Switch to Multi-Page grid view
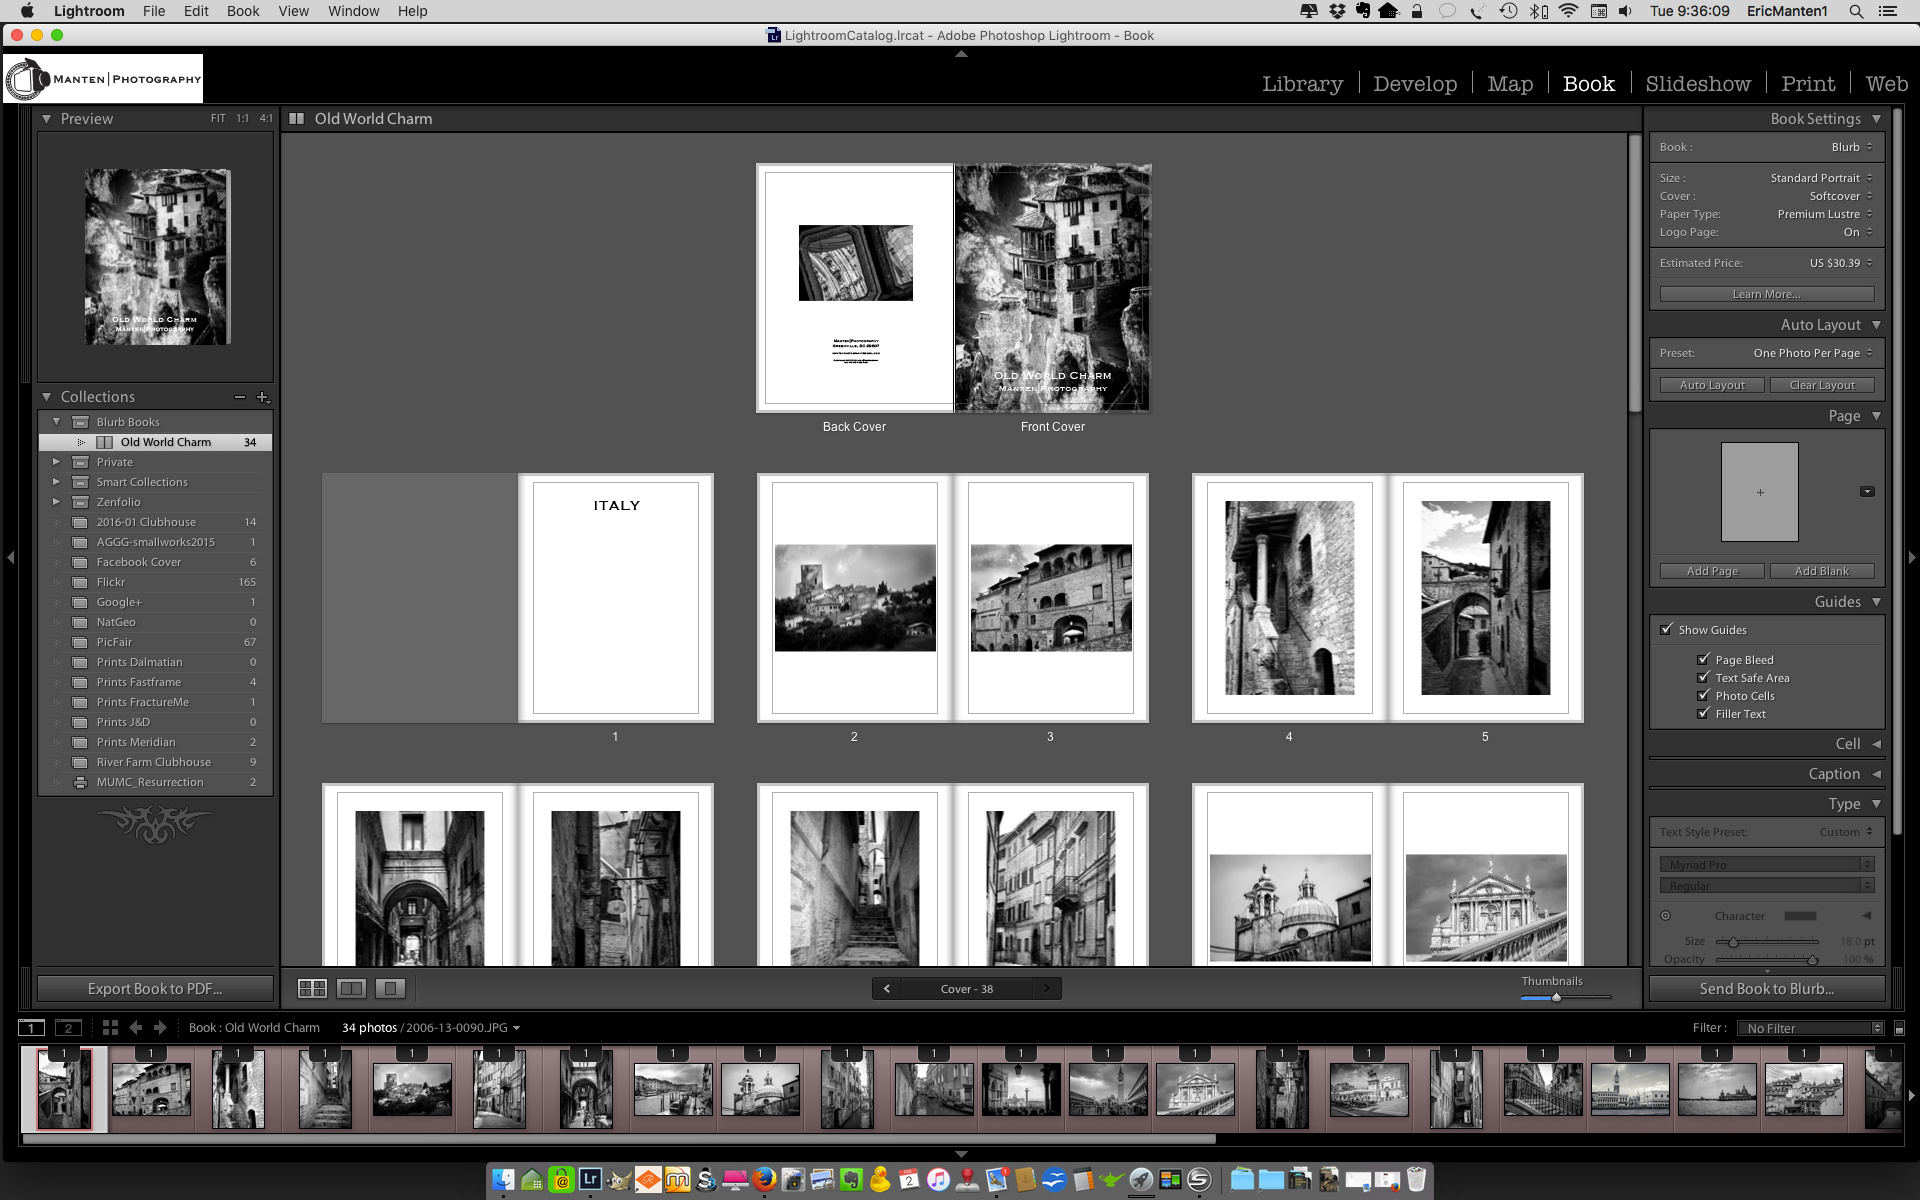1920x1200 pixels. tap(312, 988)
